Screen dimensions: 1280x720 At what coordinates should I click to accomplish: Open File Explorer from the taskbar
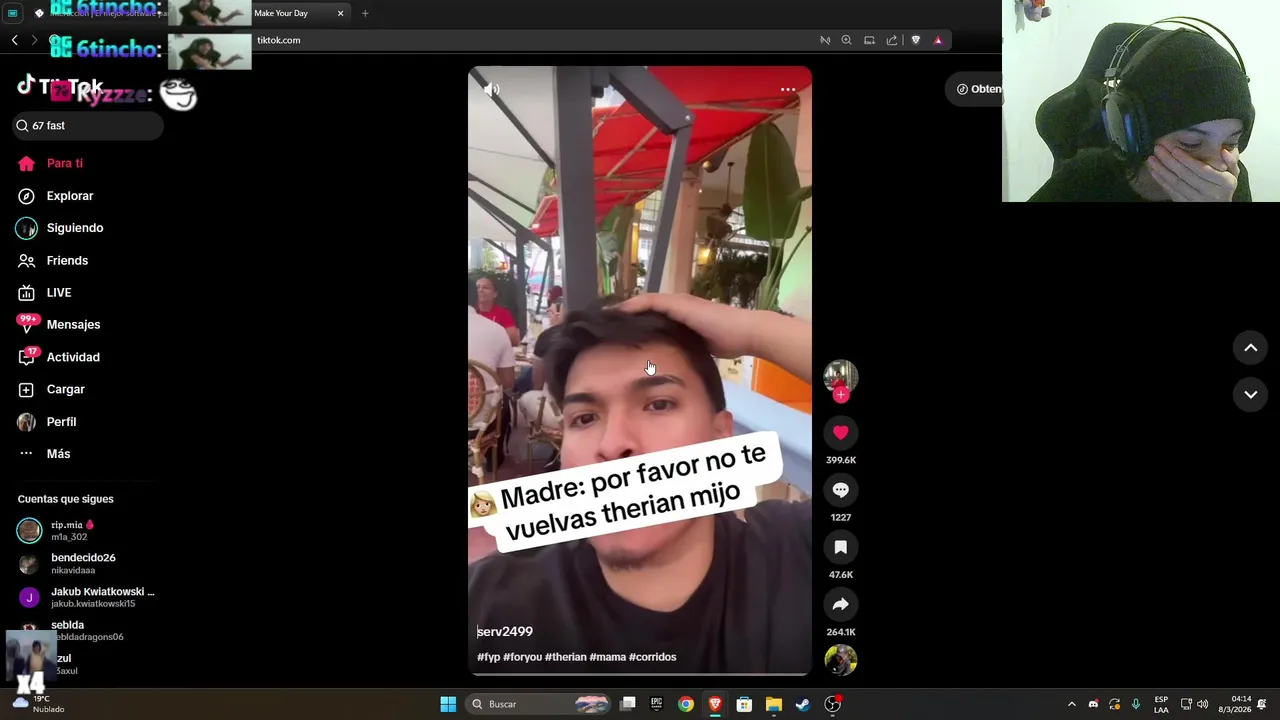click(x=773, y=704)
